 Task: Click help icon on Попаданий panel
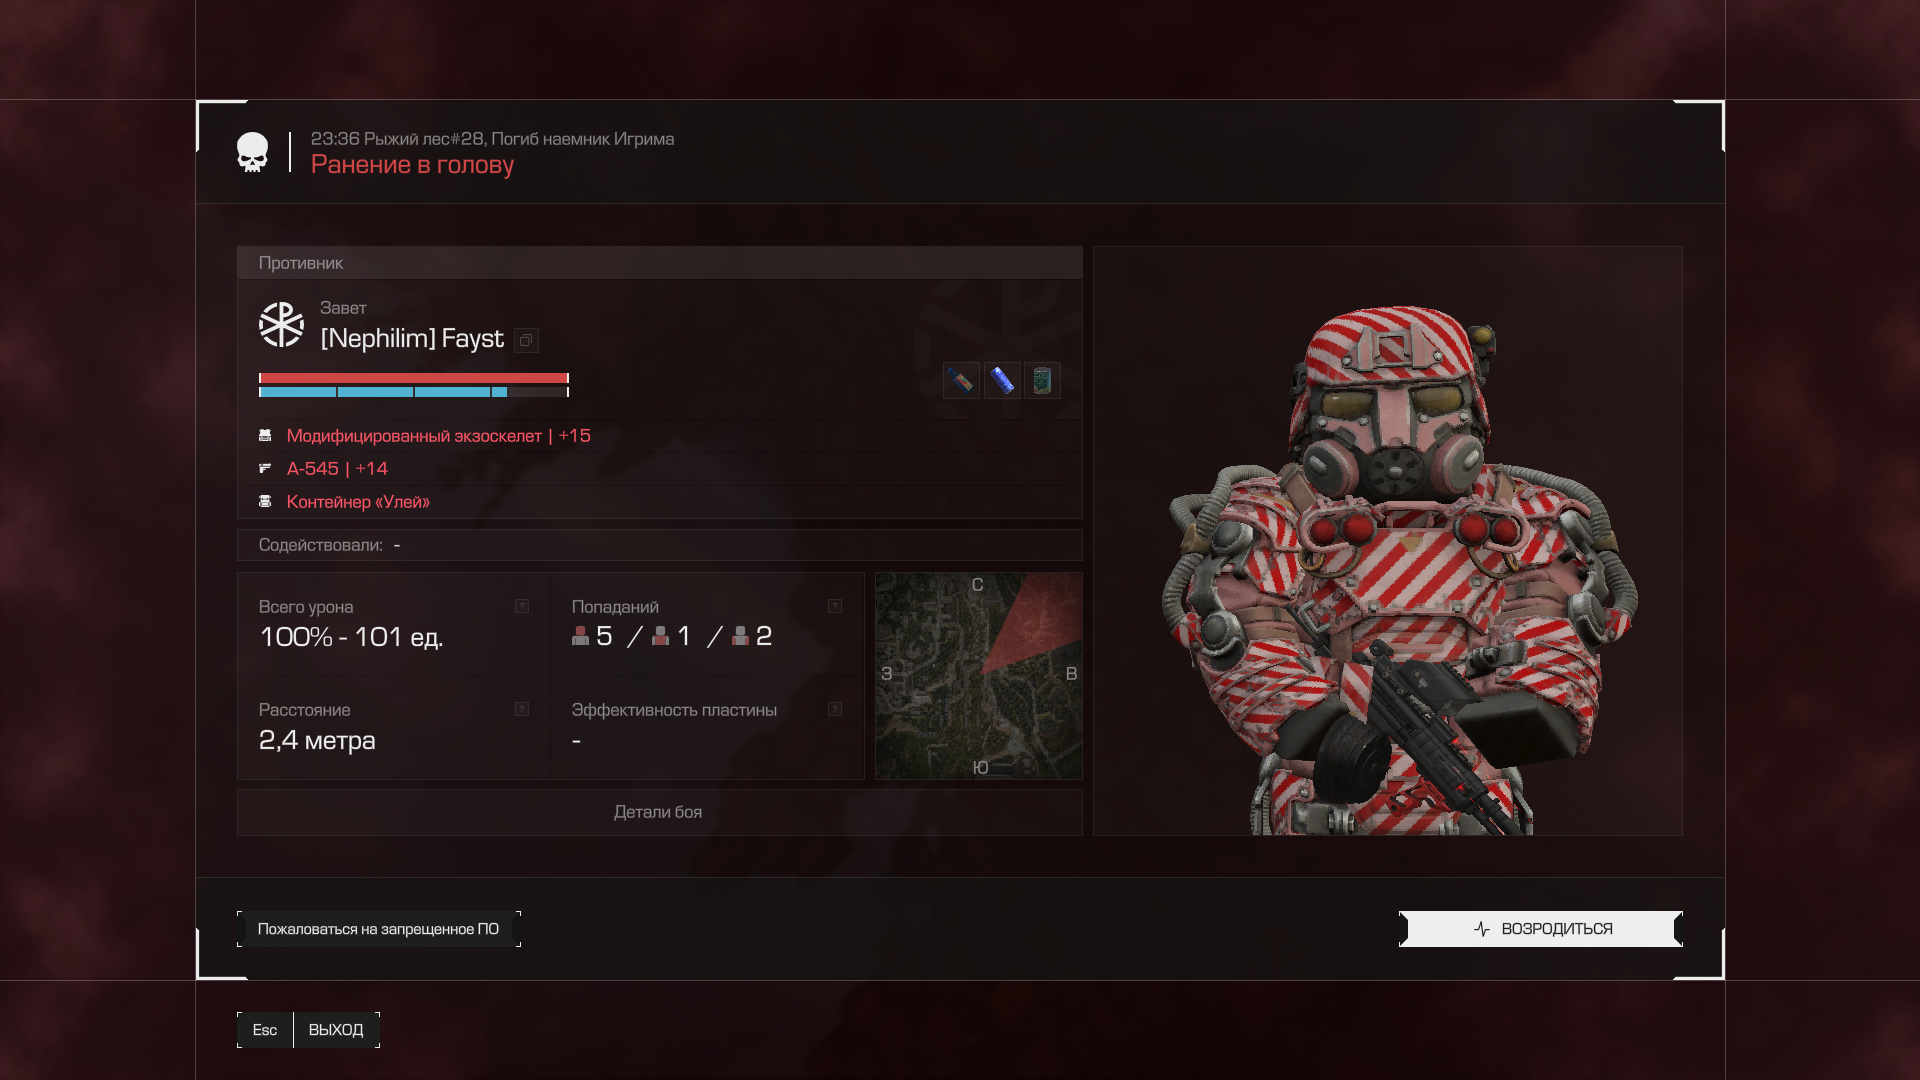[835, 606]
